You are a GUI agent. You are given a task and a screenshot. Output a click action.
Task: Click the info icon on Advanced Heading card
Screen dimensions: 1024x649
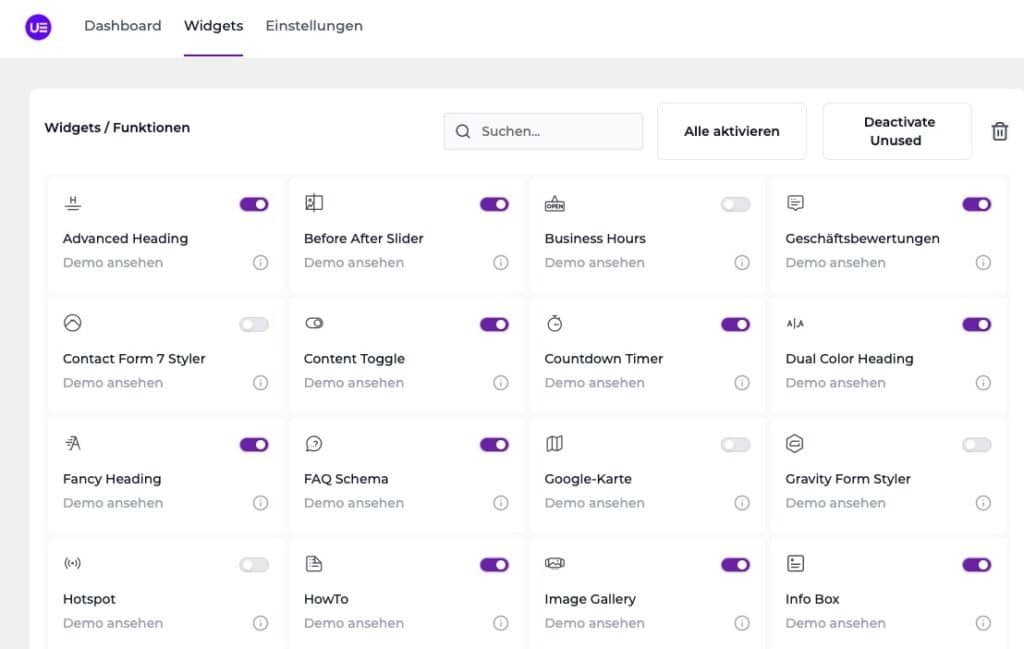click(260, 263)
